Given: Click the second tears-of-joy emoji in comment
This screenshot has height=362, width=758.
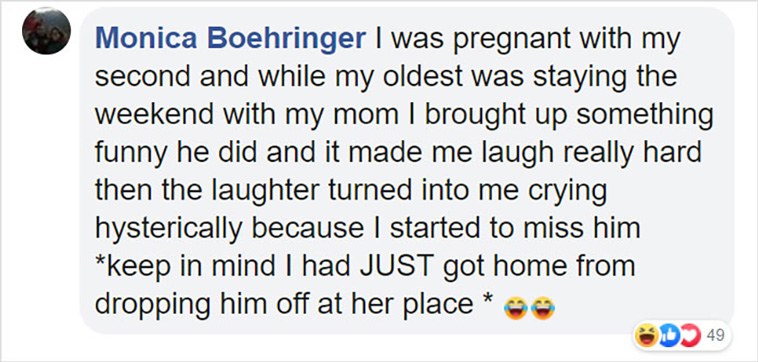Looking at the screenshot, I should point(541,308).
